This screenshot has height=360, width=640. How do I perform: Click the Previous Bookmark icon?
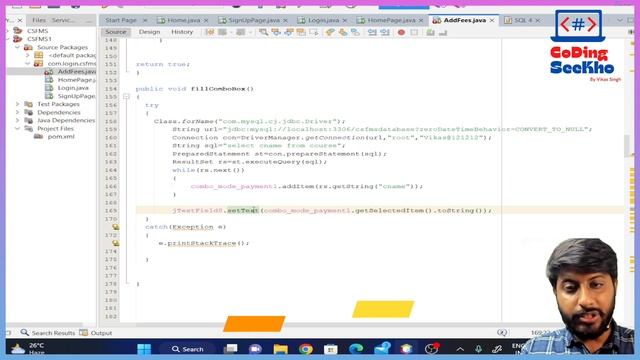[330, 32]
